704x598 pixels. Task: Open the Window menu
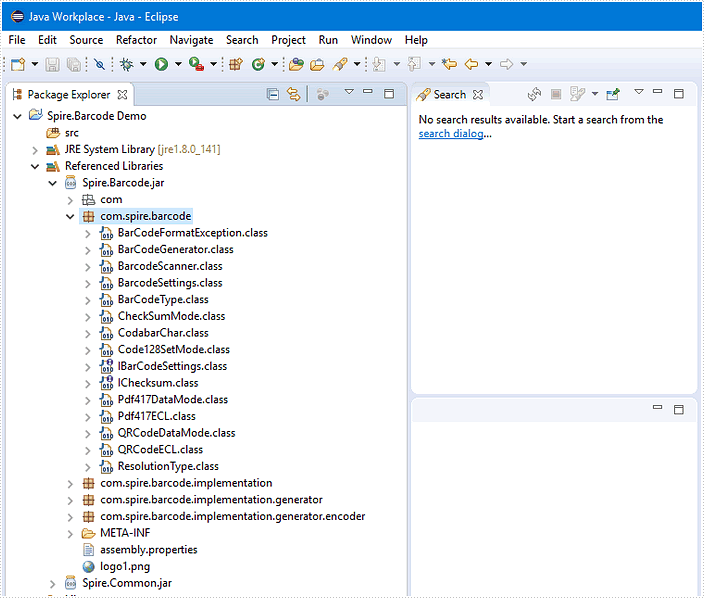pyautogui.click(x=371, y=40)
